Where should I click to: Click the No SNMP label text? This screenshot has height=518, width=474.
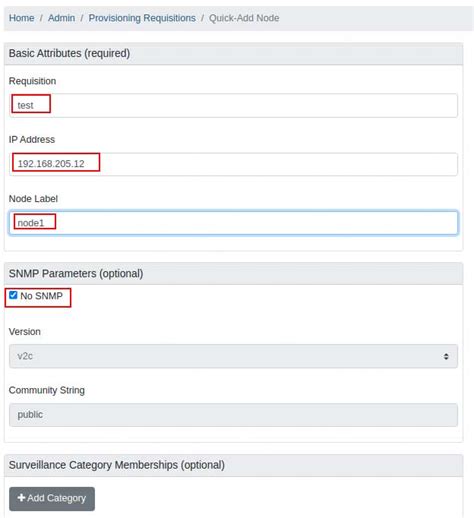coord(41,296)
